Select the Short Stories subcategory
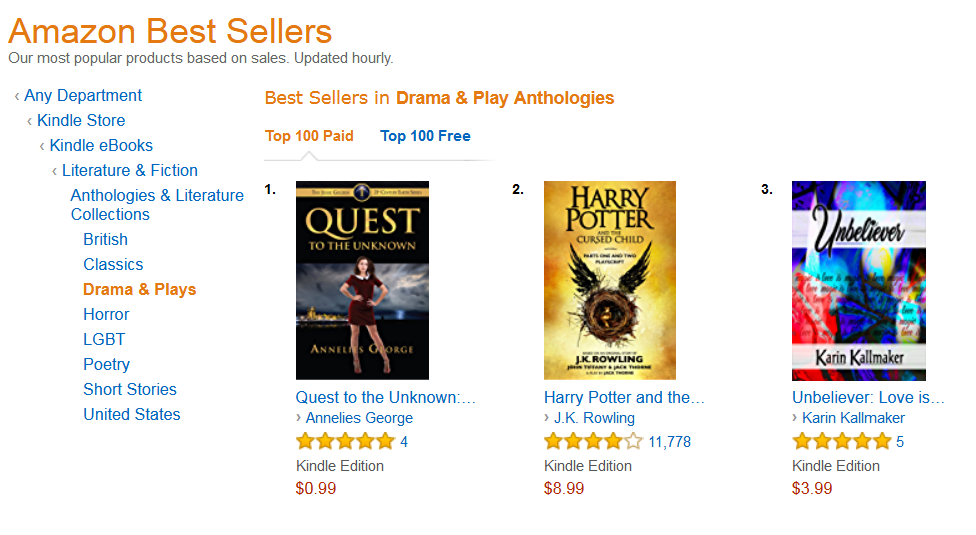976x535 pixels. point(130,390)
